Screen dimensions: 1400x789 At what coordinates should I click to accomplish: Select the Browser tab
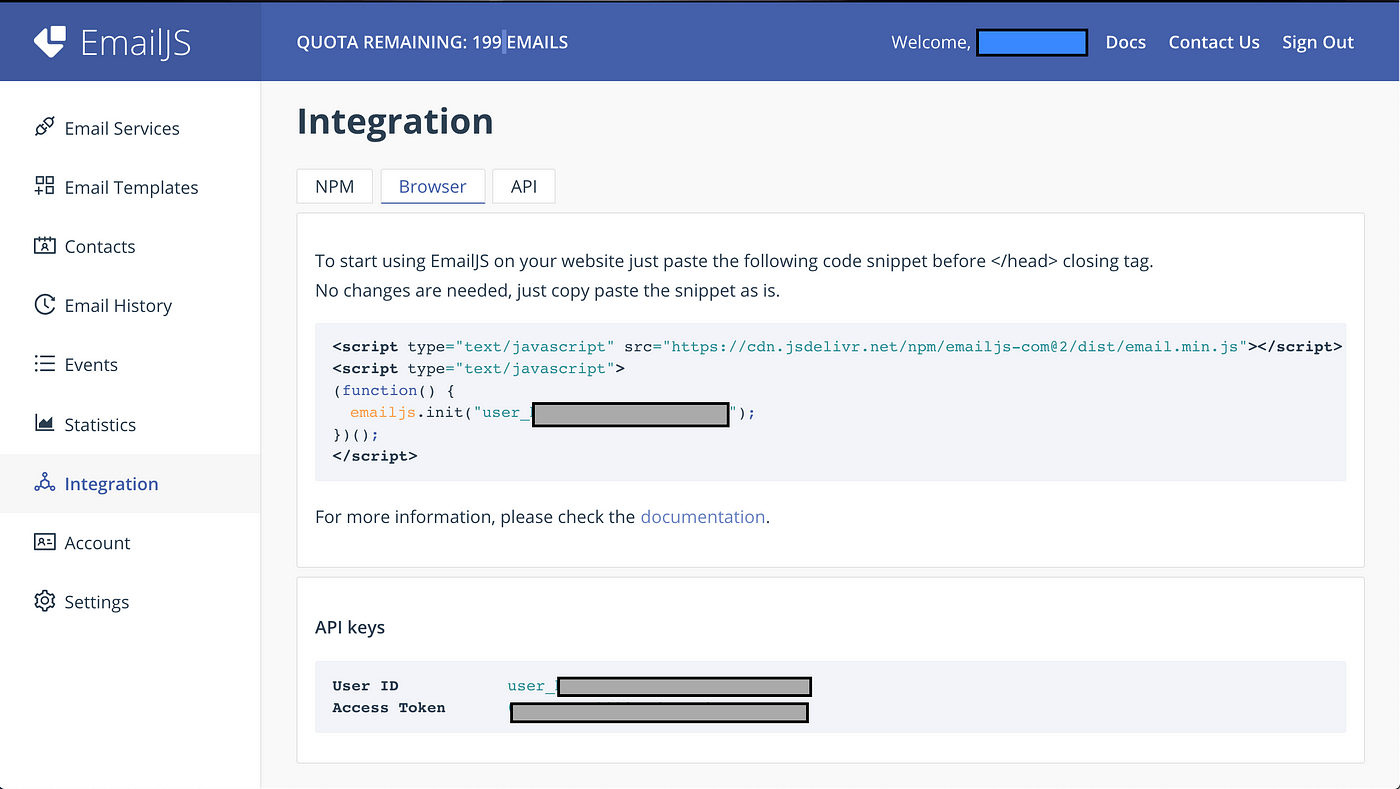(x=433, y=186)
